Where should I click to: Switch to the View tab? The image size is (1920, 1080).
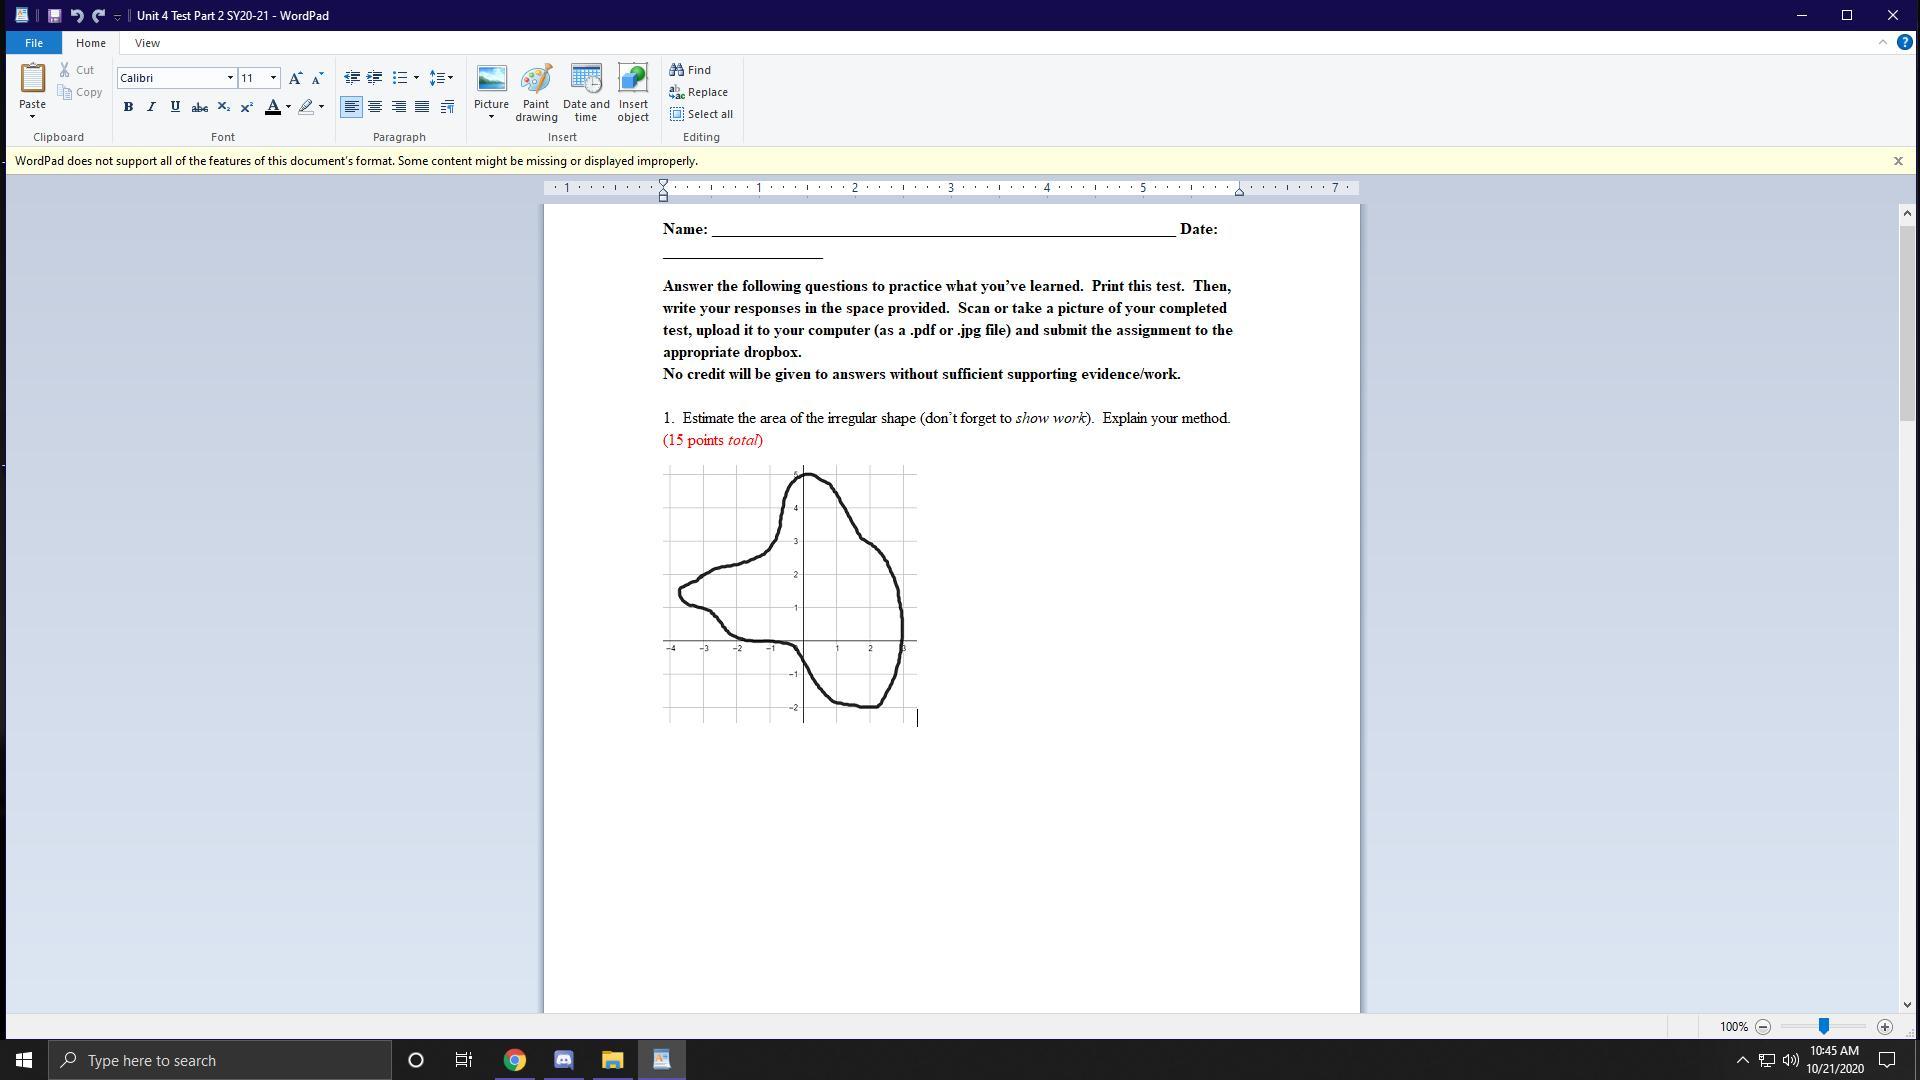point(147,43)
